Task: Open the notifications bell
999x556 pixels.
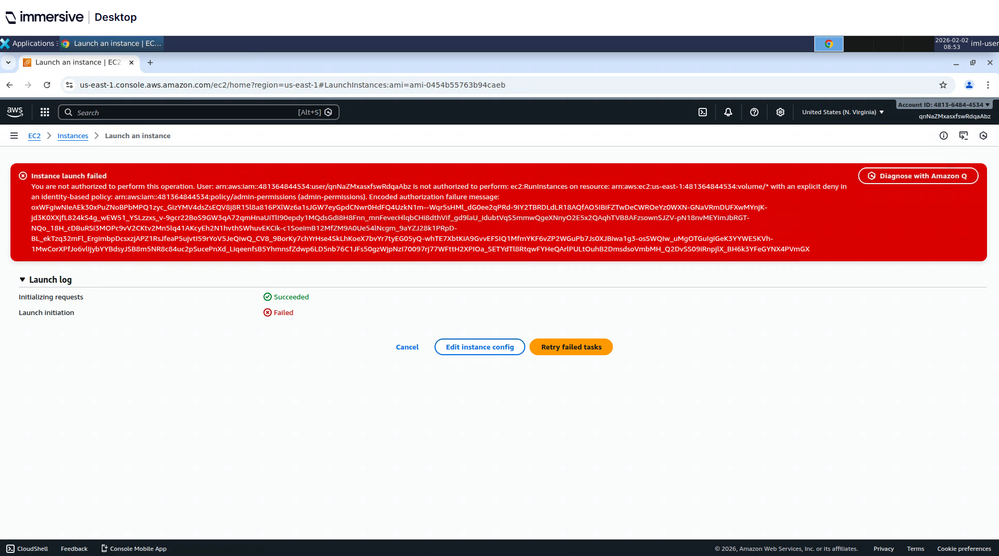Action: (x=728, y=112)
